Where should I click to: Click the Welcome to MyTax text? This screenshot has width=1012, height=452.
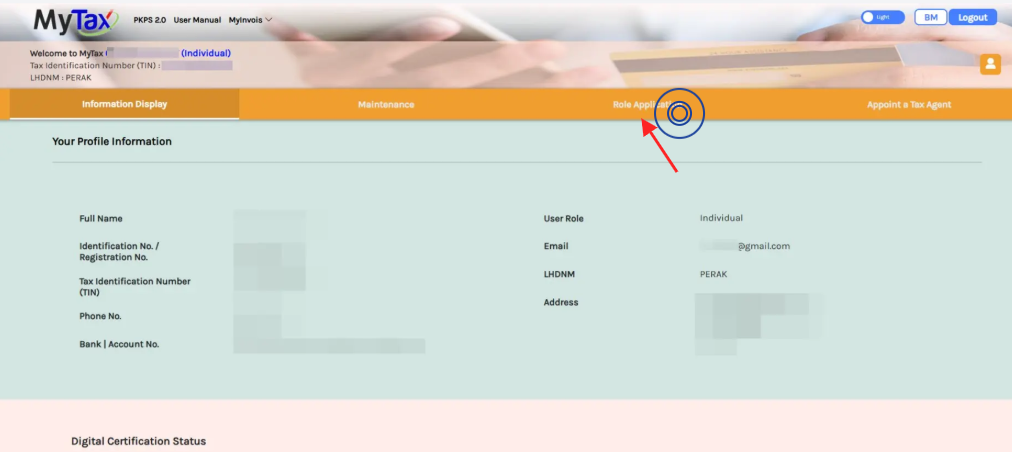(66, 54)
